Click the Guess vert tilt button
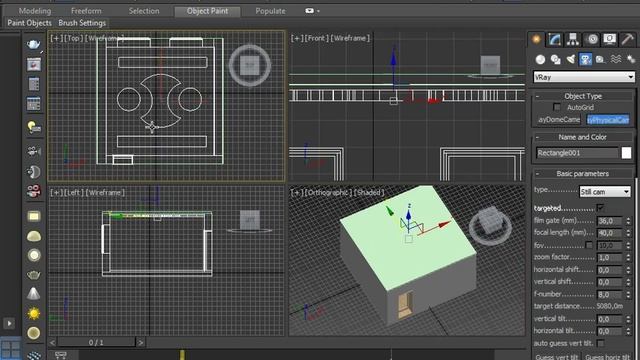Screen dimensions: 640x360 click(x=557, y=356)
